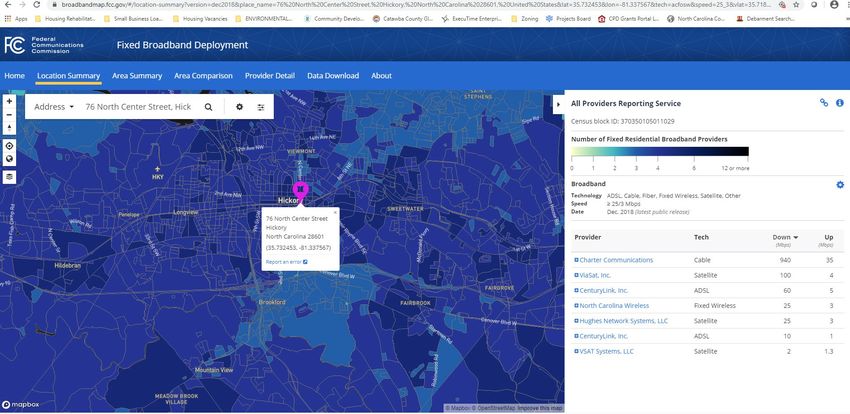Open the filter sliders icon
Viewport: 850px width, 414px height.
coord(261,107)
